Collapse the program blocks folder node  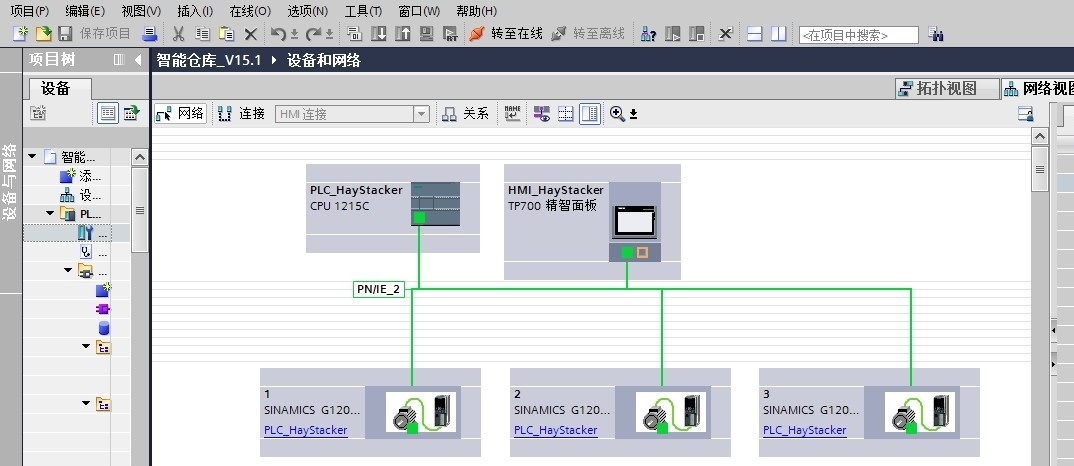68,271
